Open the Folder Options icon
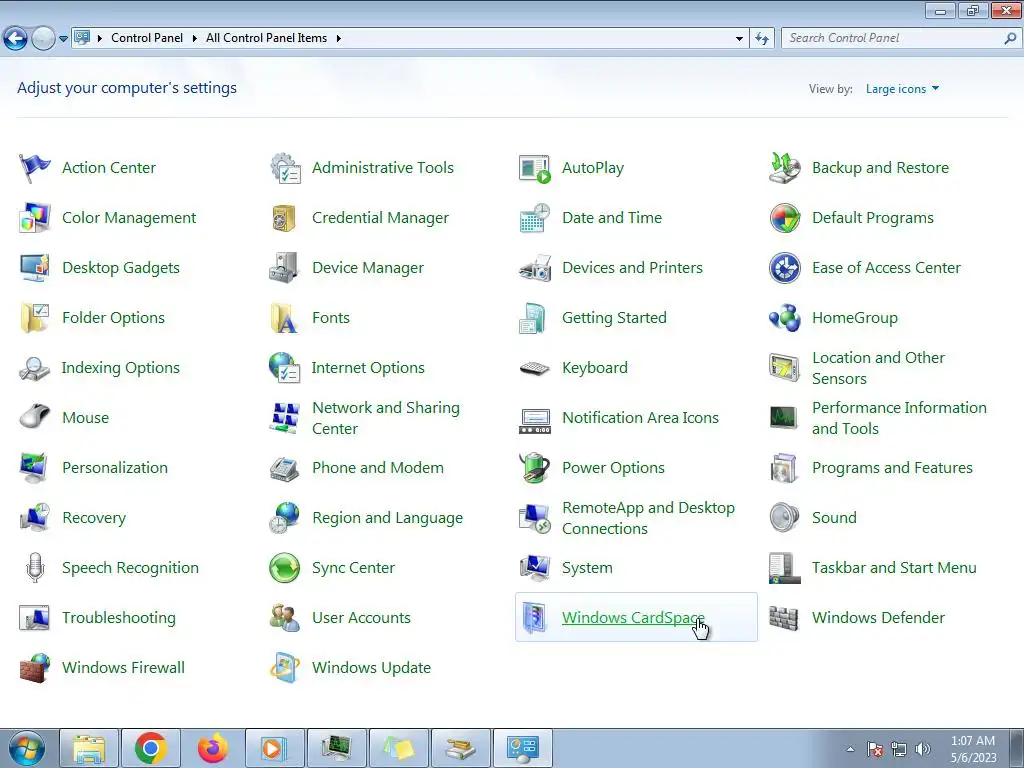 tap(35, 317)
